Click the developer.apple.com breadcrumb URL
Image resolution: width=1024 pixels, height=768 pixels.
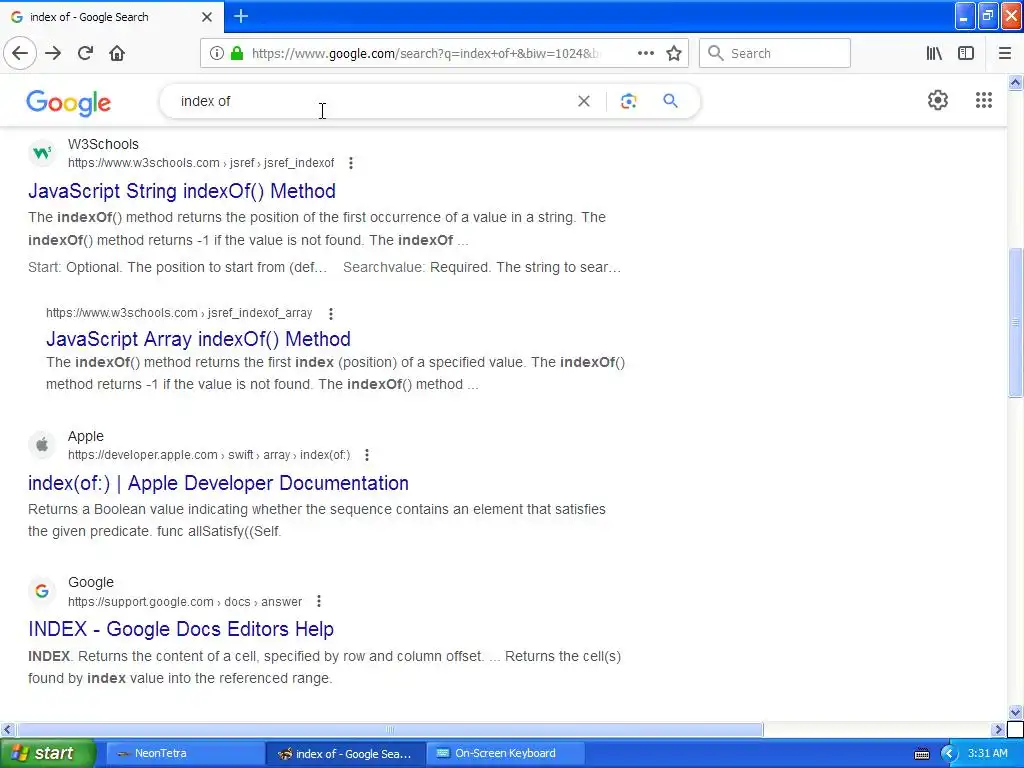coord(209,455)
